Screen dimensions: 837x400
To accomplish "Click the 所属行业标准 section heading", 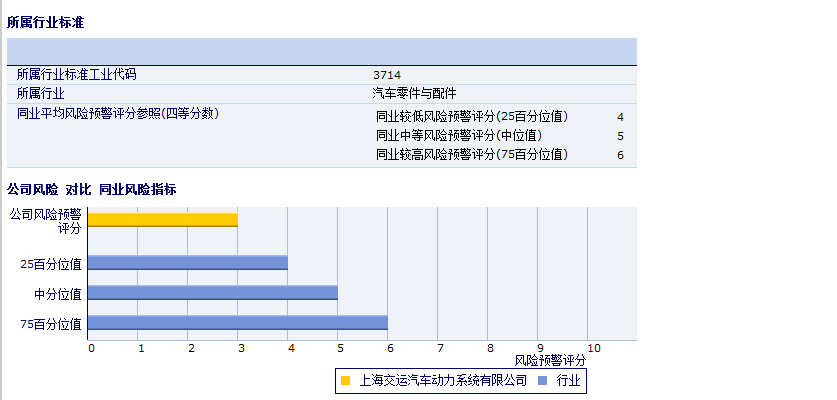I will click(45, 21).
